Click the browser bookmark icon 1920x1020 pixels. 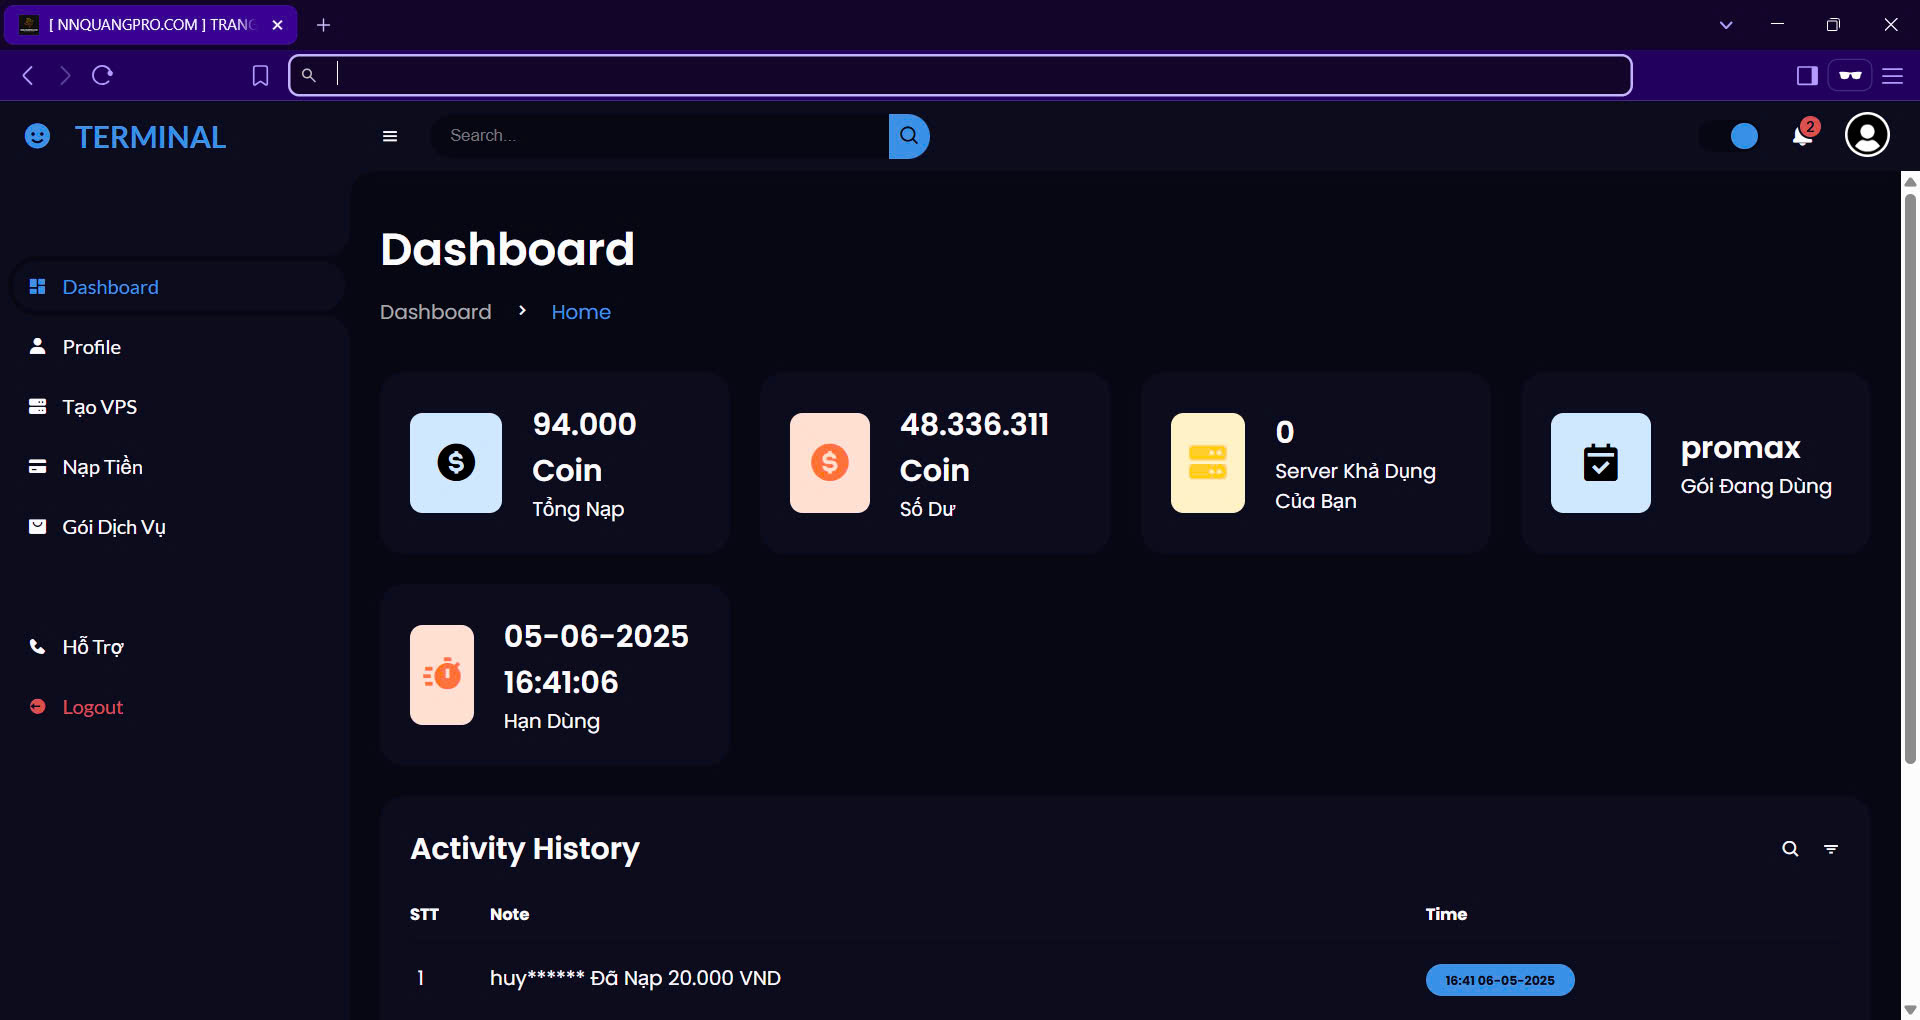coord(260,76)
